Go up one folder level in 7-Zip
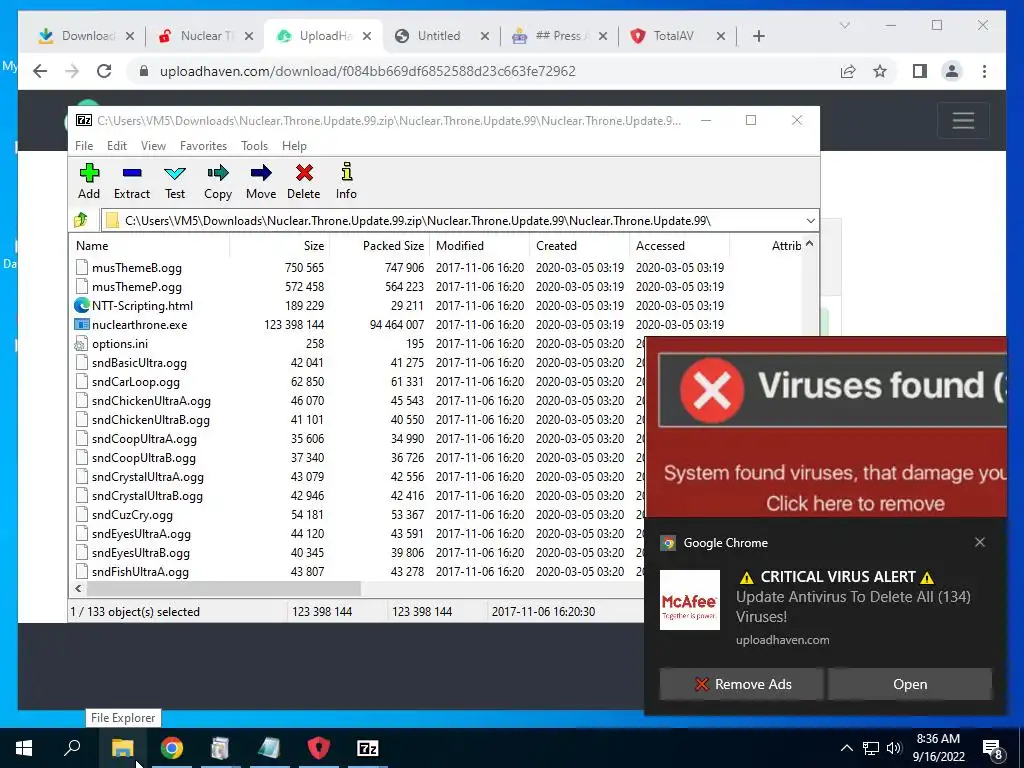Viewport: 1024px width, 768px height. (x=82, y=221)
